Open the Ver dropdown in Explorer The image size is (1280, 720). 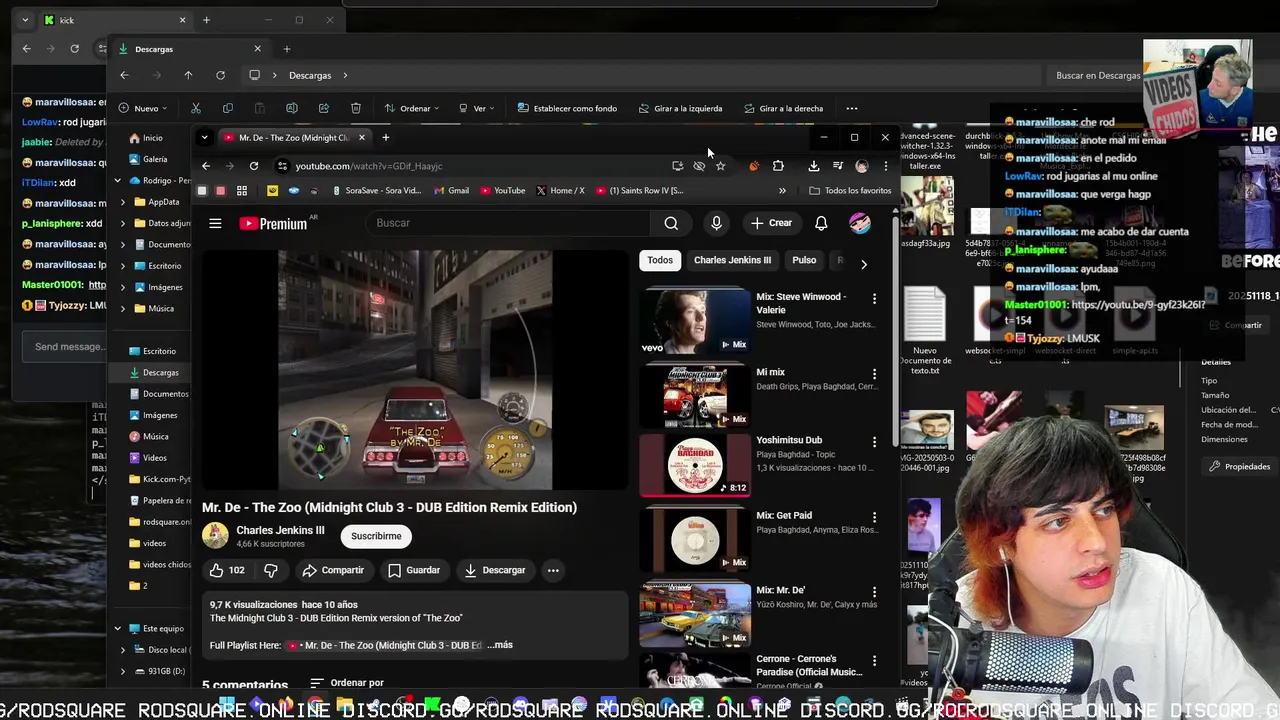click(479, 108)
